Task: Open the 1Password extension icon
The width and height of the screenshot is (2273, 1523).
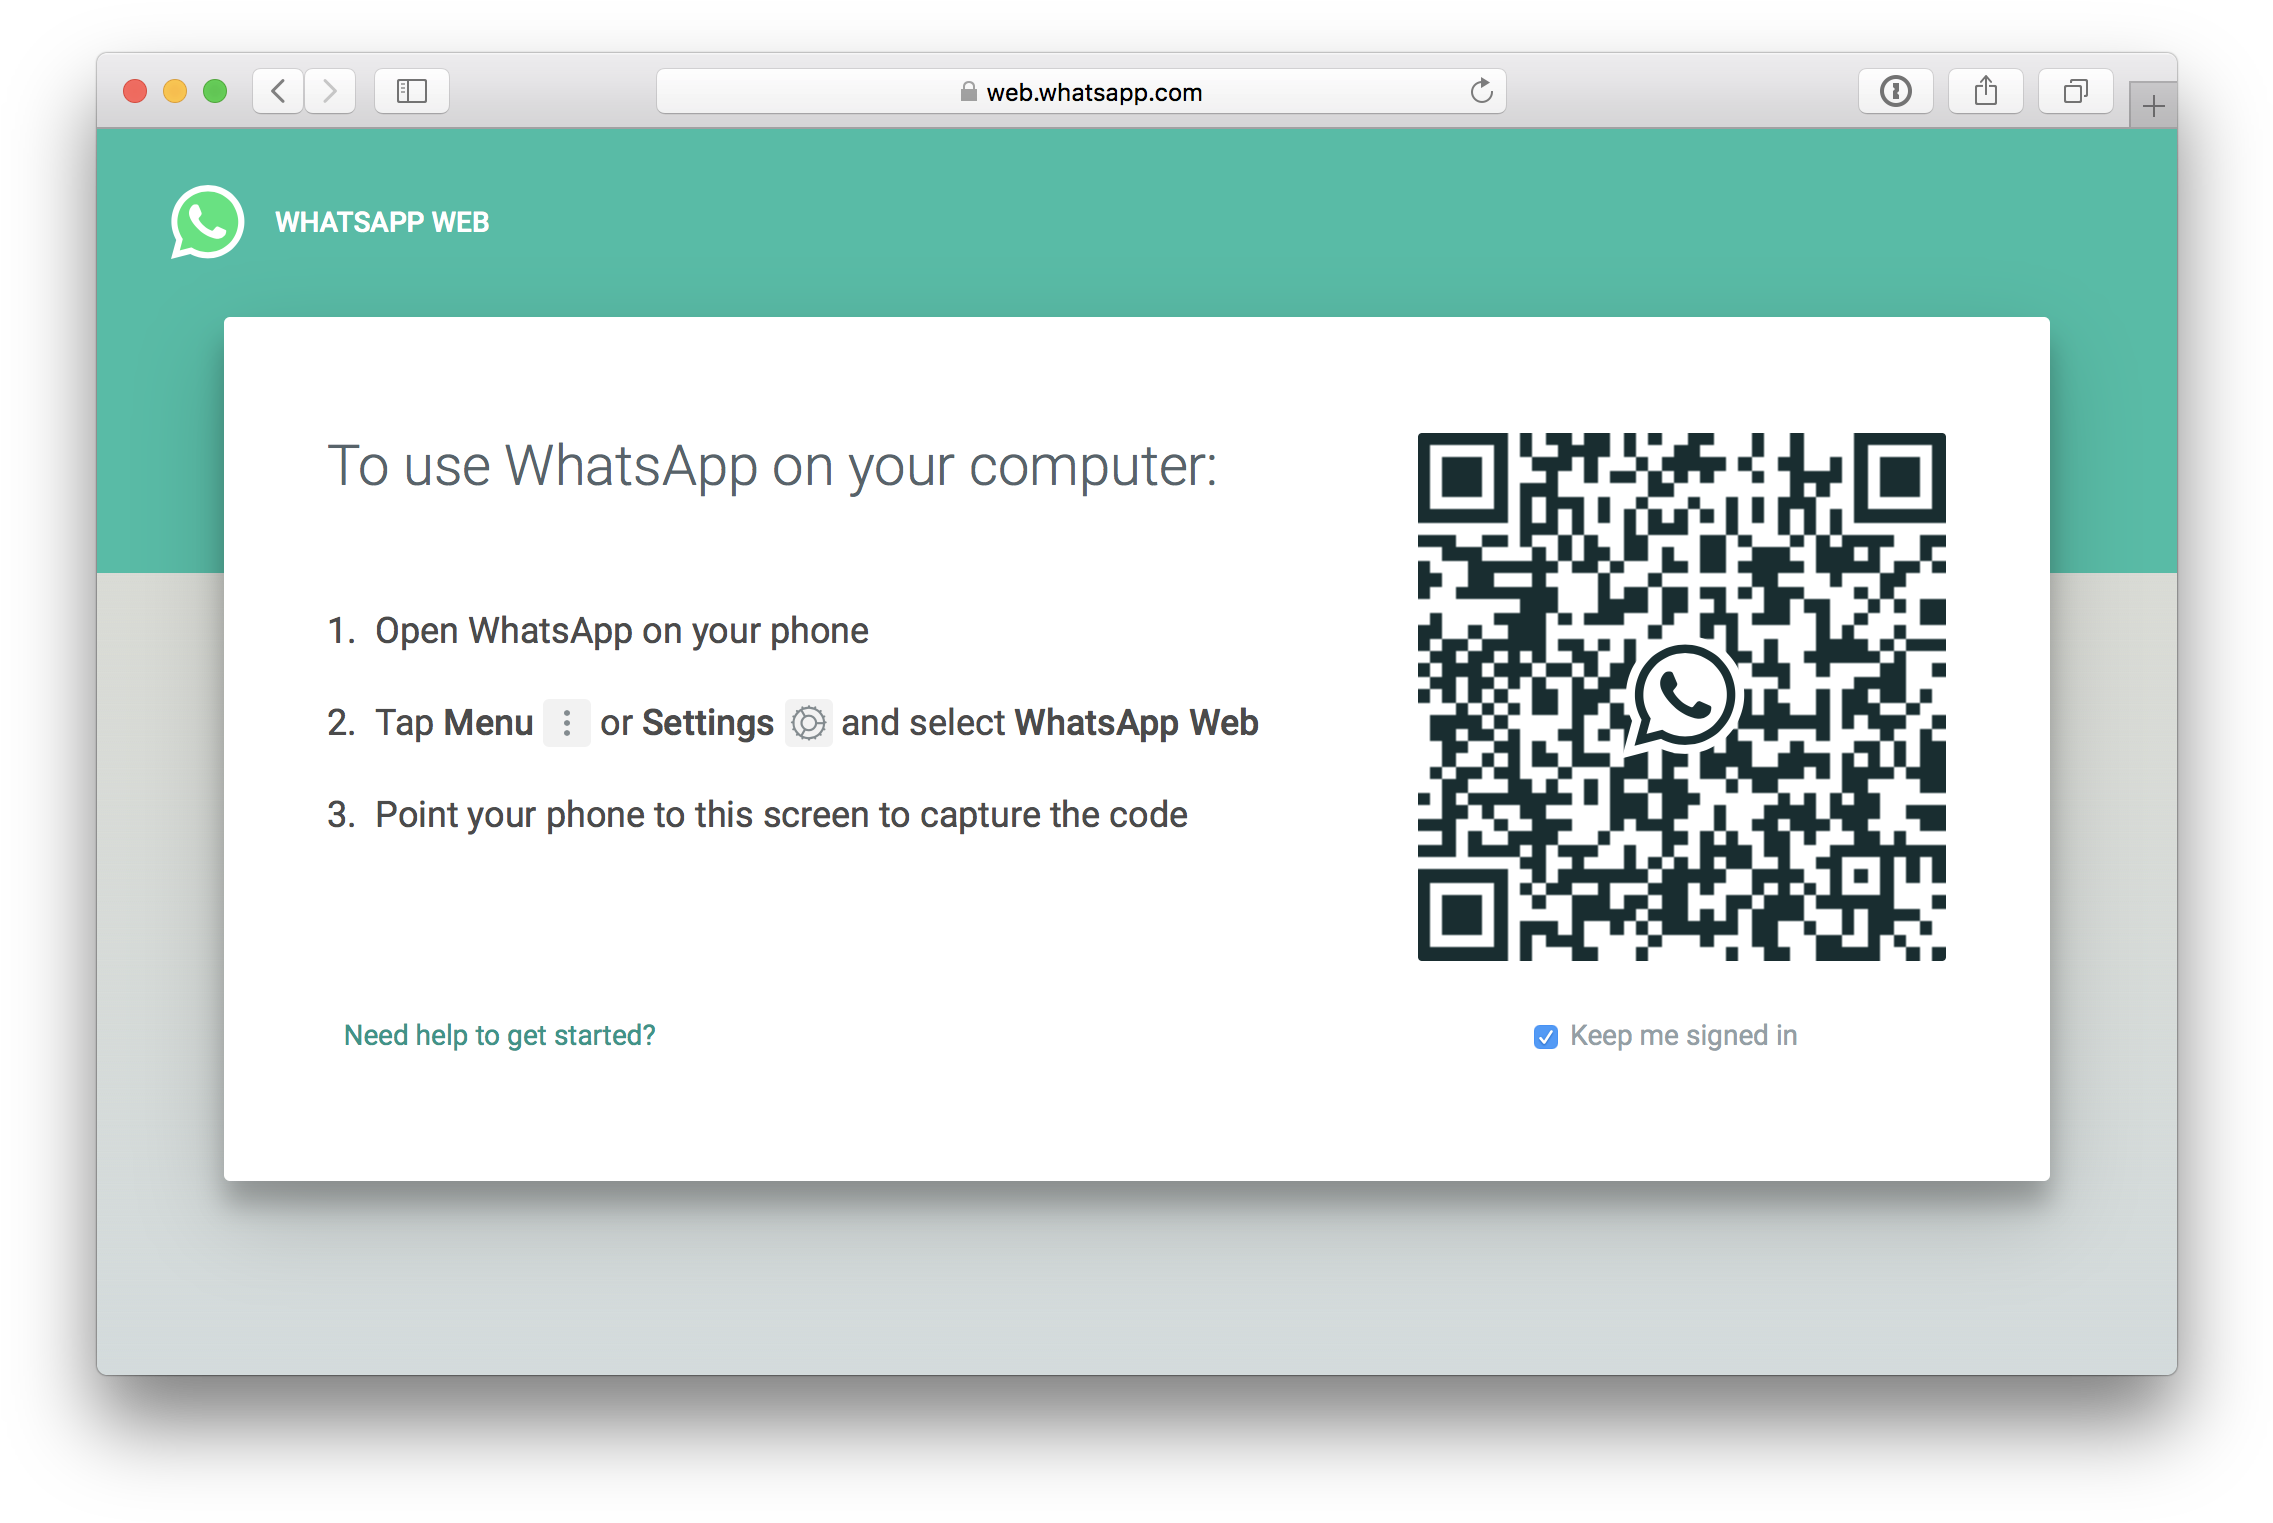Action: coord(1895,92)
